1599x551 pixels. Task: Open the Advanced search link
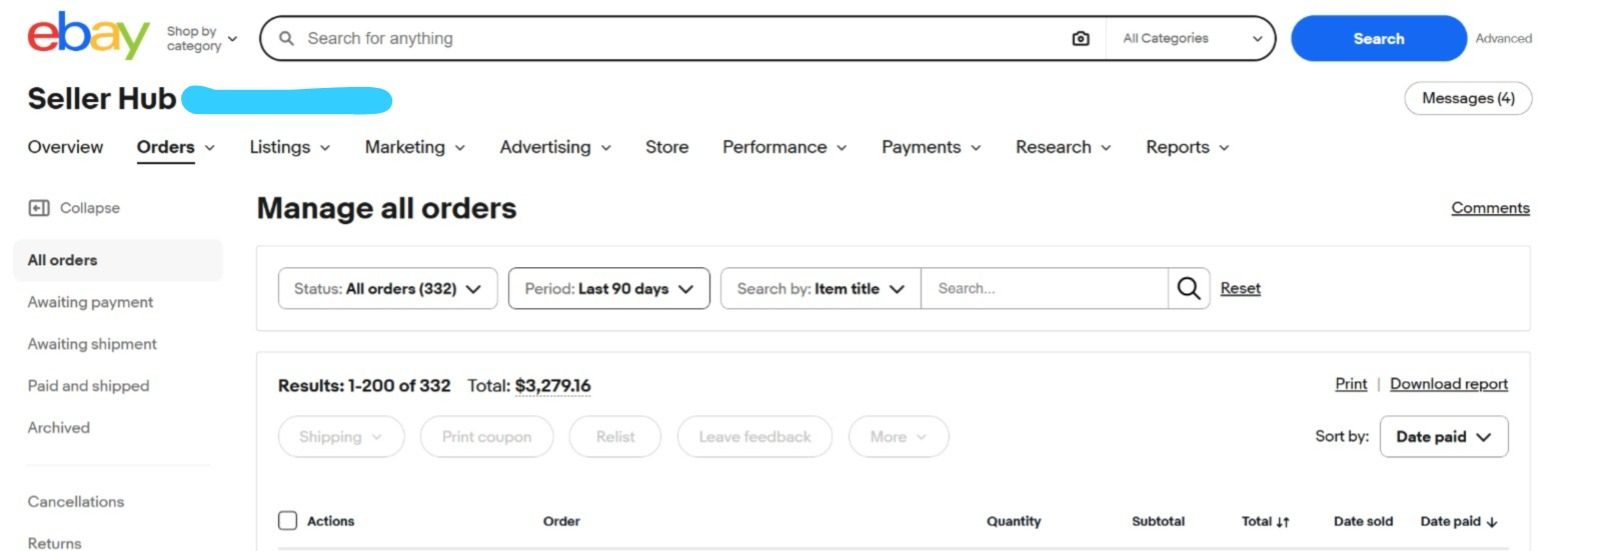pos(1503,38)
